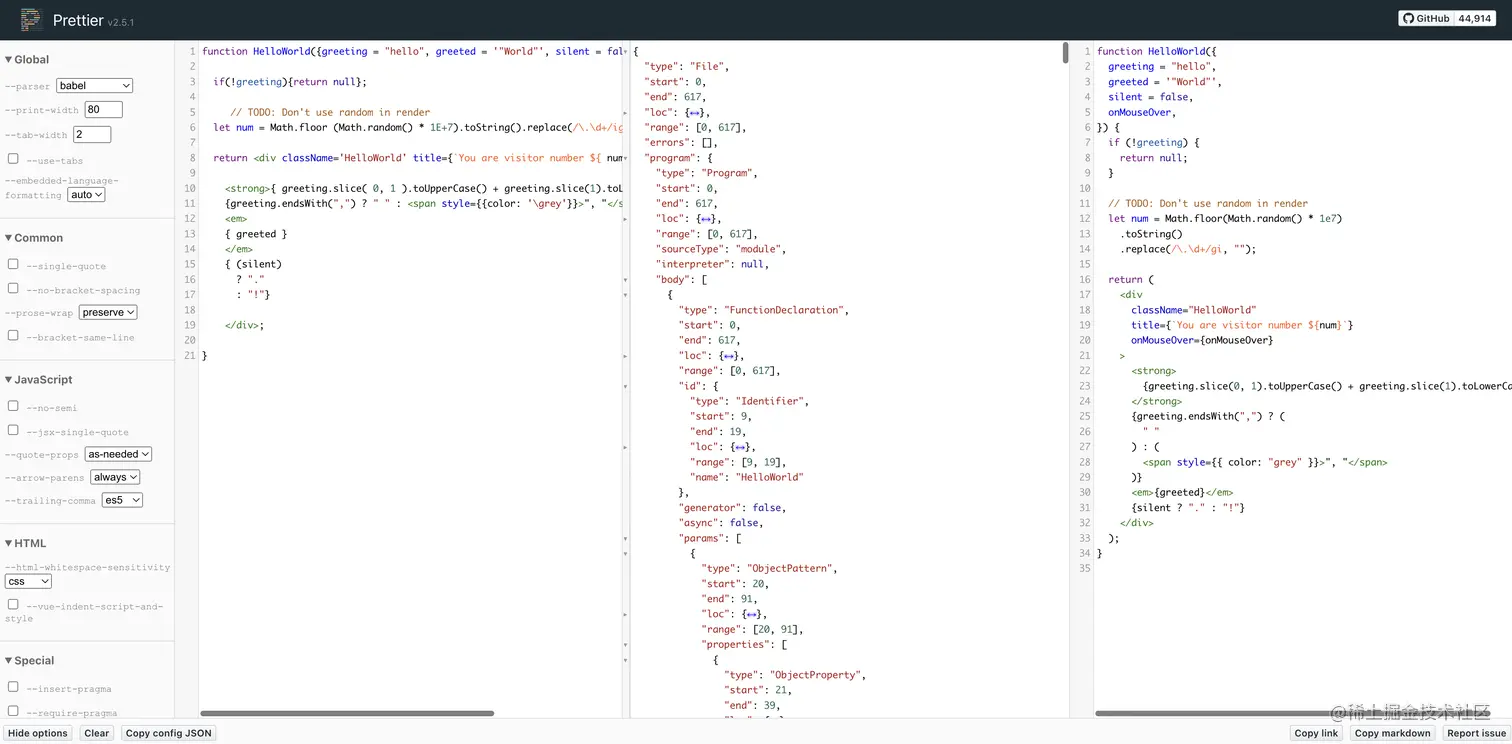Enable the --use-tabs checkbox

tap(13, 159)
